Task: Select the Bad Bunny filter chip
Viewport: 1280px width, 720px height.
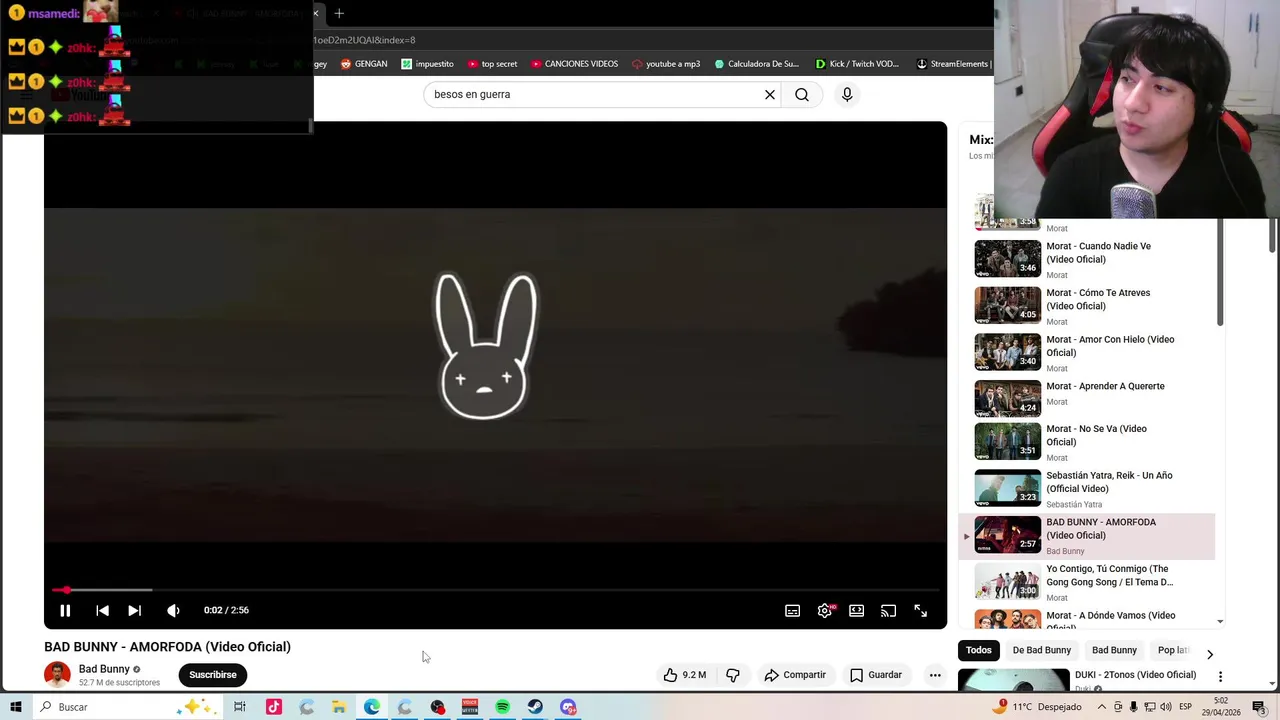Action: (1114, 650)
